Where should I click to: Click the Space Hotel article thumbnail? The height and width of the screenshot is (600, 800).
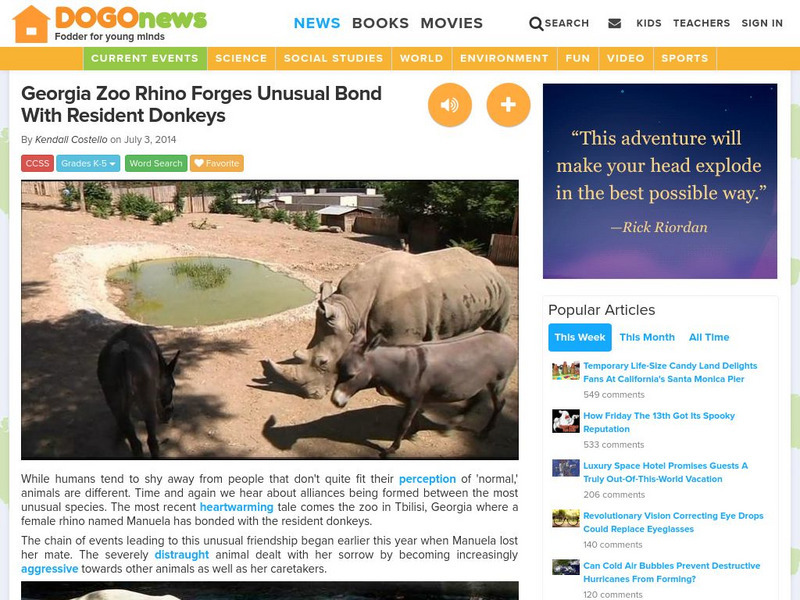(566, 468)
